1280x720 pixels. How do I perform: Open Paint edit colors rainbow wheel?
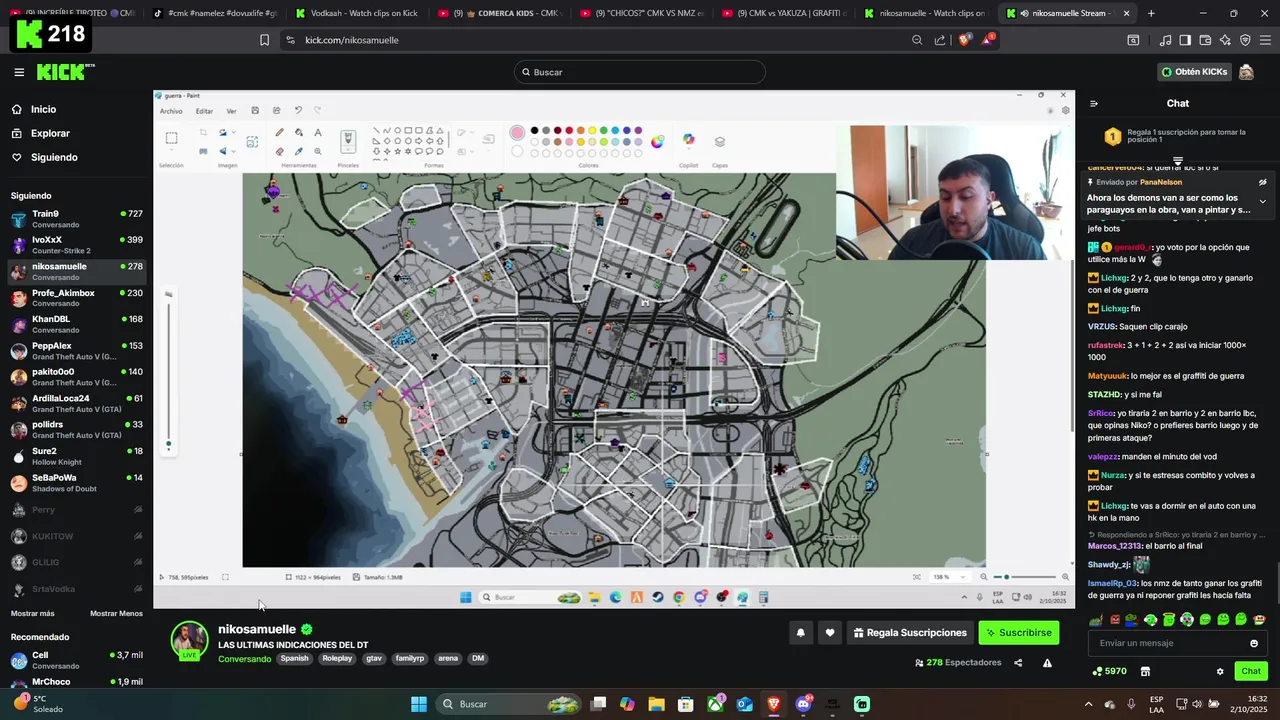657,141
